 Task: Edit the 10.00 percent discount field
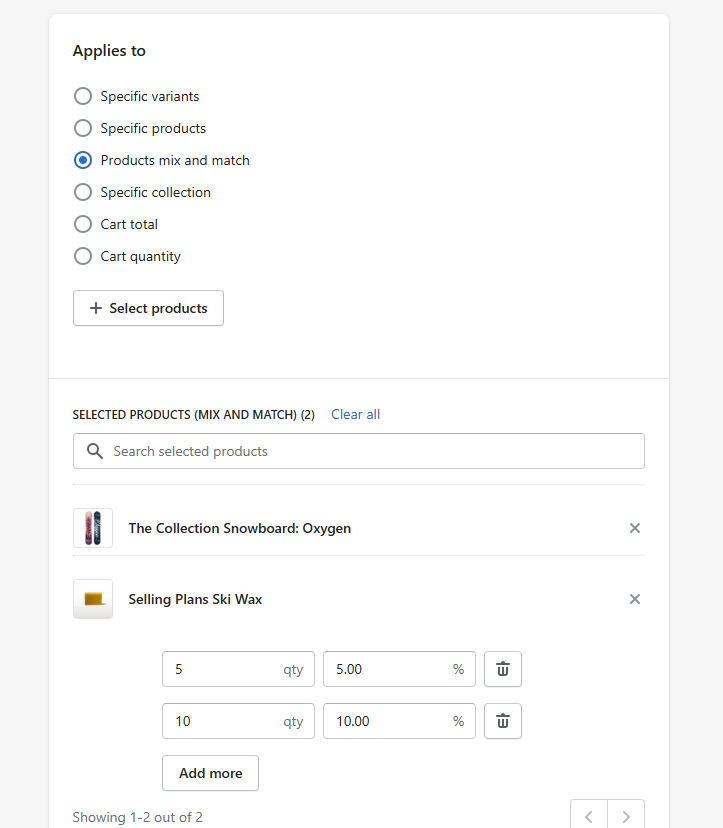(399, 721)
